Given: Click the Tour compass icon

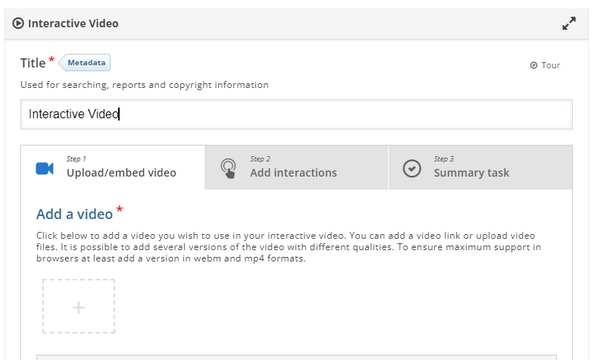Looking at the screenshot, I should pyautogui.click(x=533, y=65).
